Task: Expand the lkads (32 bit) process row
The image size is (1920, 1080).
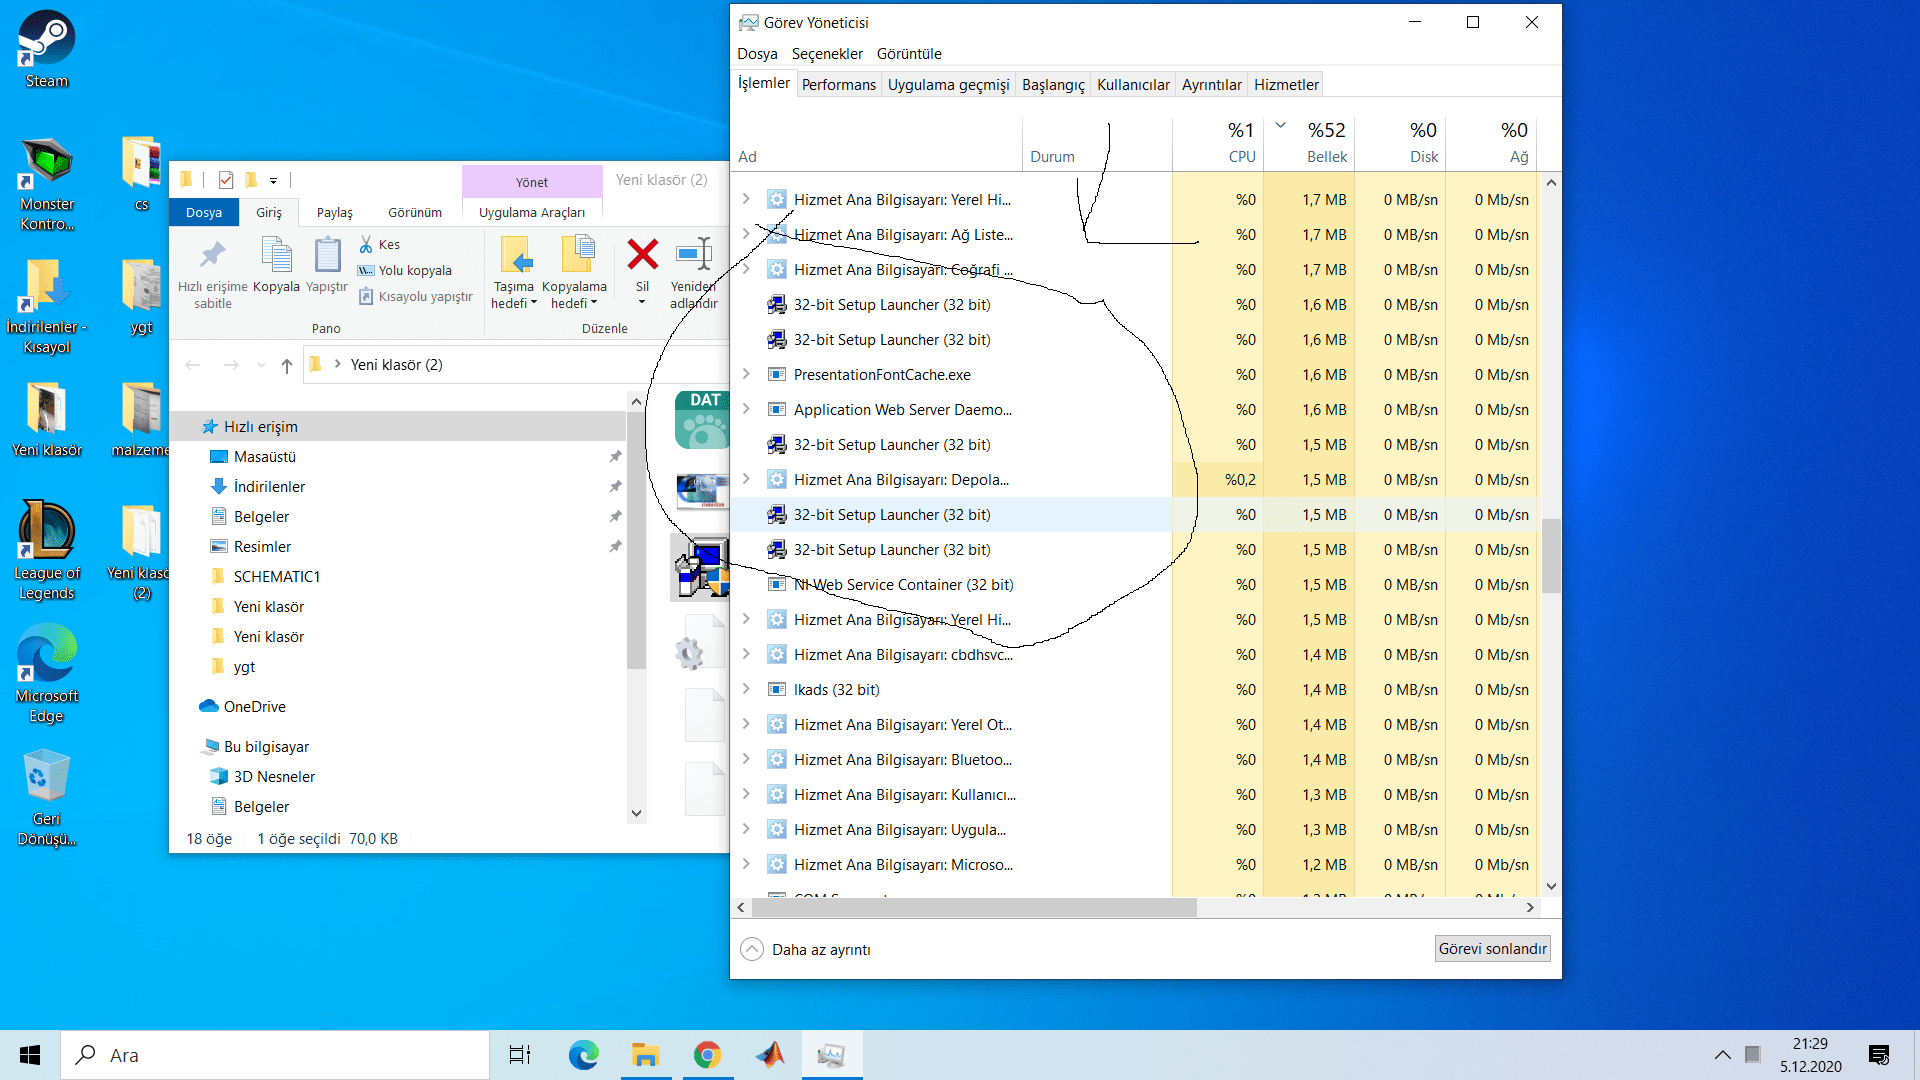Action: coord(746,689)
